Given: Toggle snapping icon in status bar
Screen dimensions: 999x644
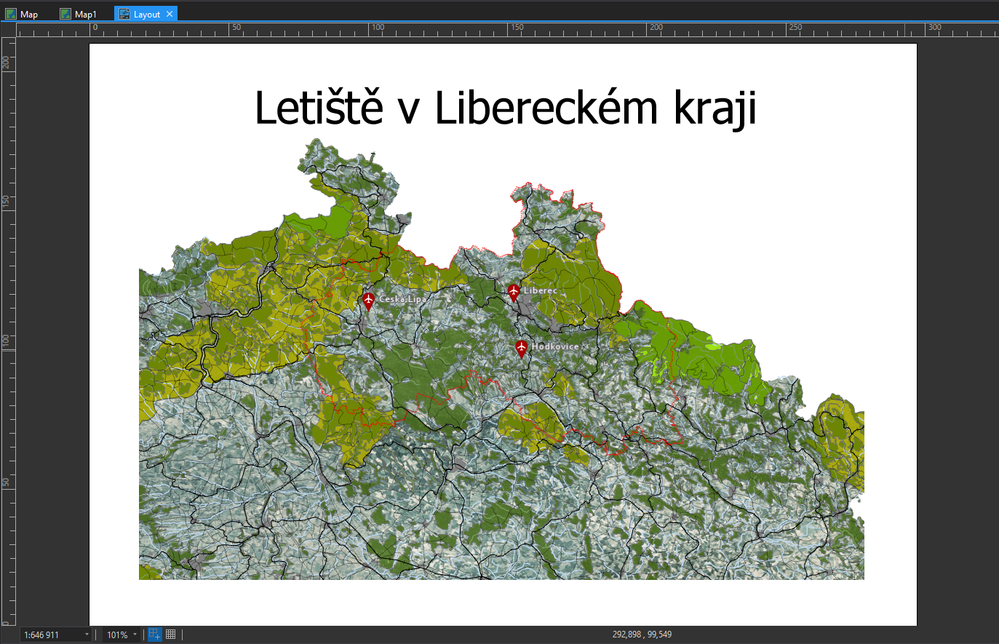Looking at the screenshot, I should [155, 634].
